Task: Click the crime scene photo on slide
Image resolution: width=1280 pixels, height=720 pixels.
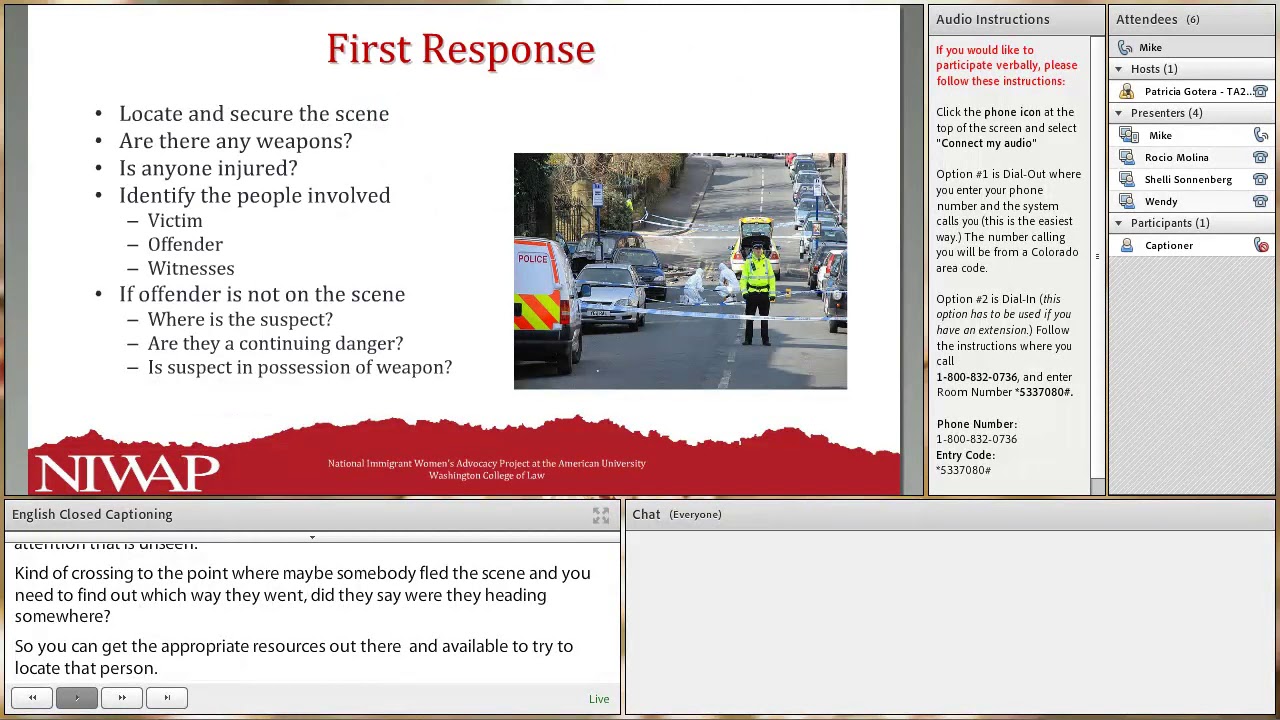Action: 680,271
